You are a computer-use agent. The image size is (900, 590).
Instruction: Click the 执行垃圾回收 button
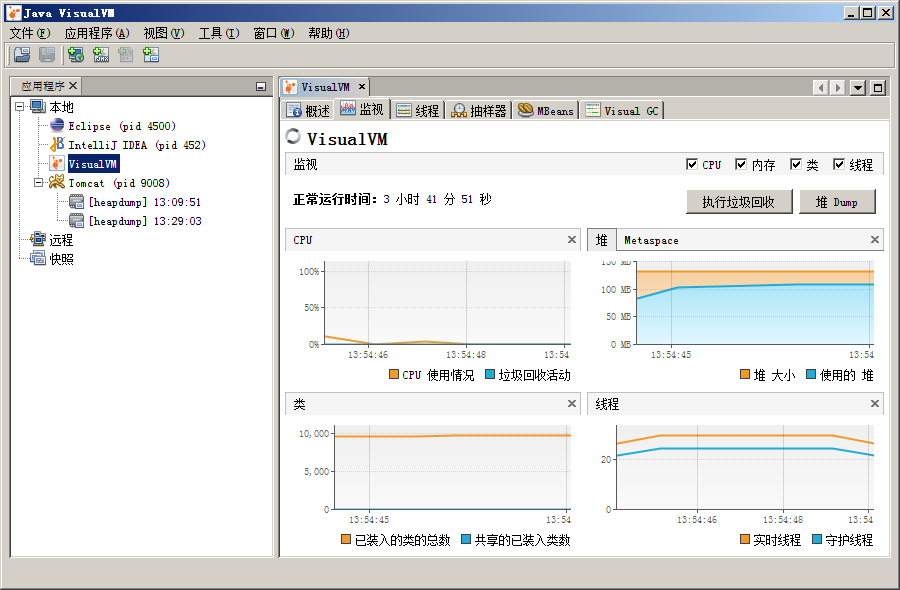click(739, 201)
